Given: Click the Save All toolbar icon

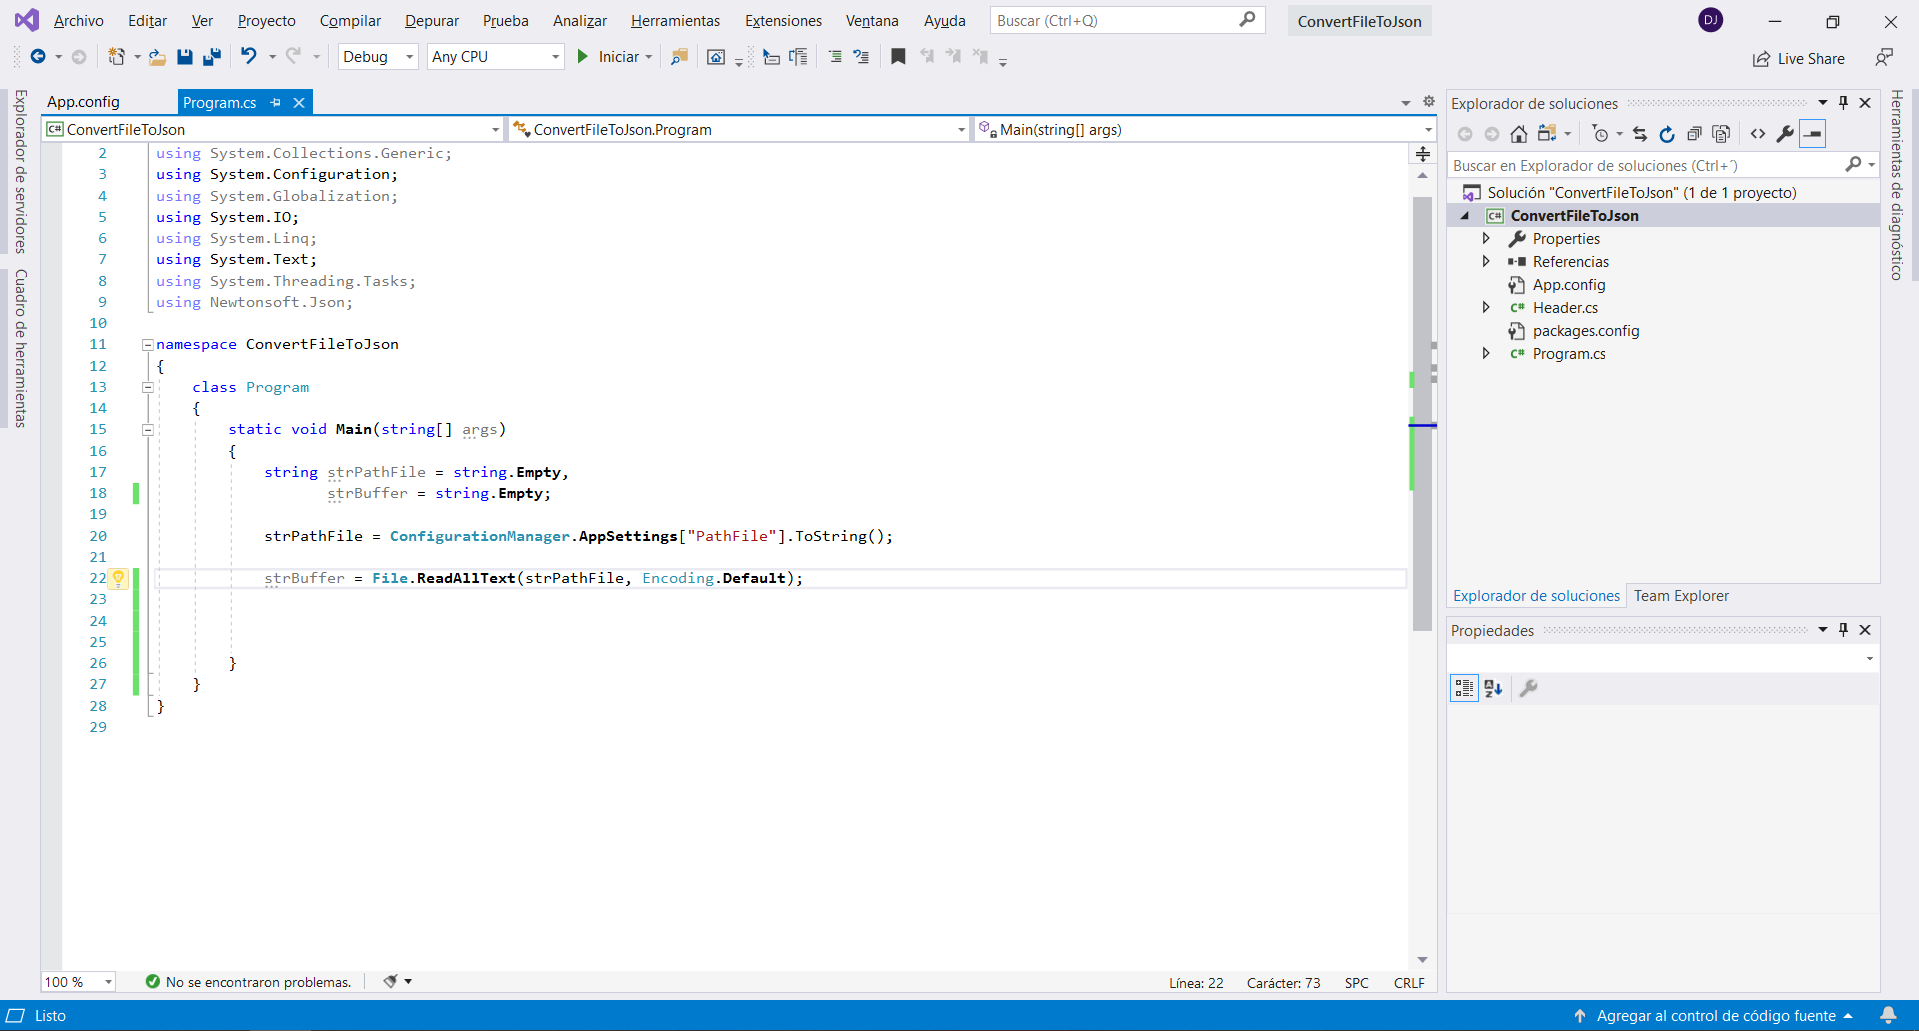Looking at the screenshot, I should pos(211,57).
